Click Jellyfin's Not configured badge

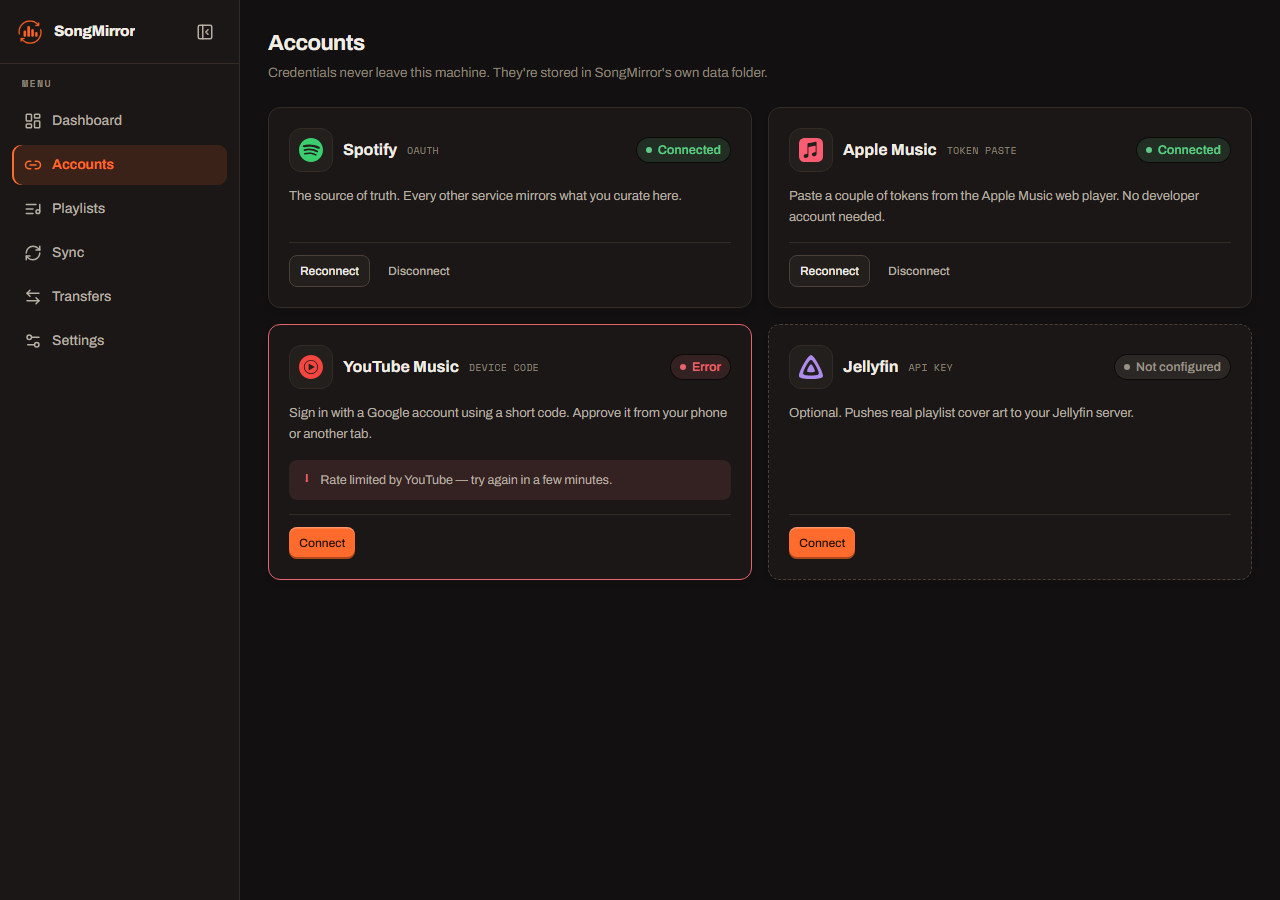[x=1173, y=367]
